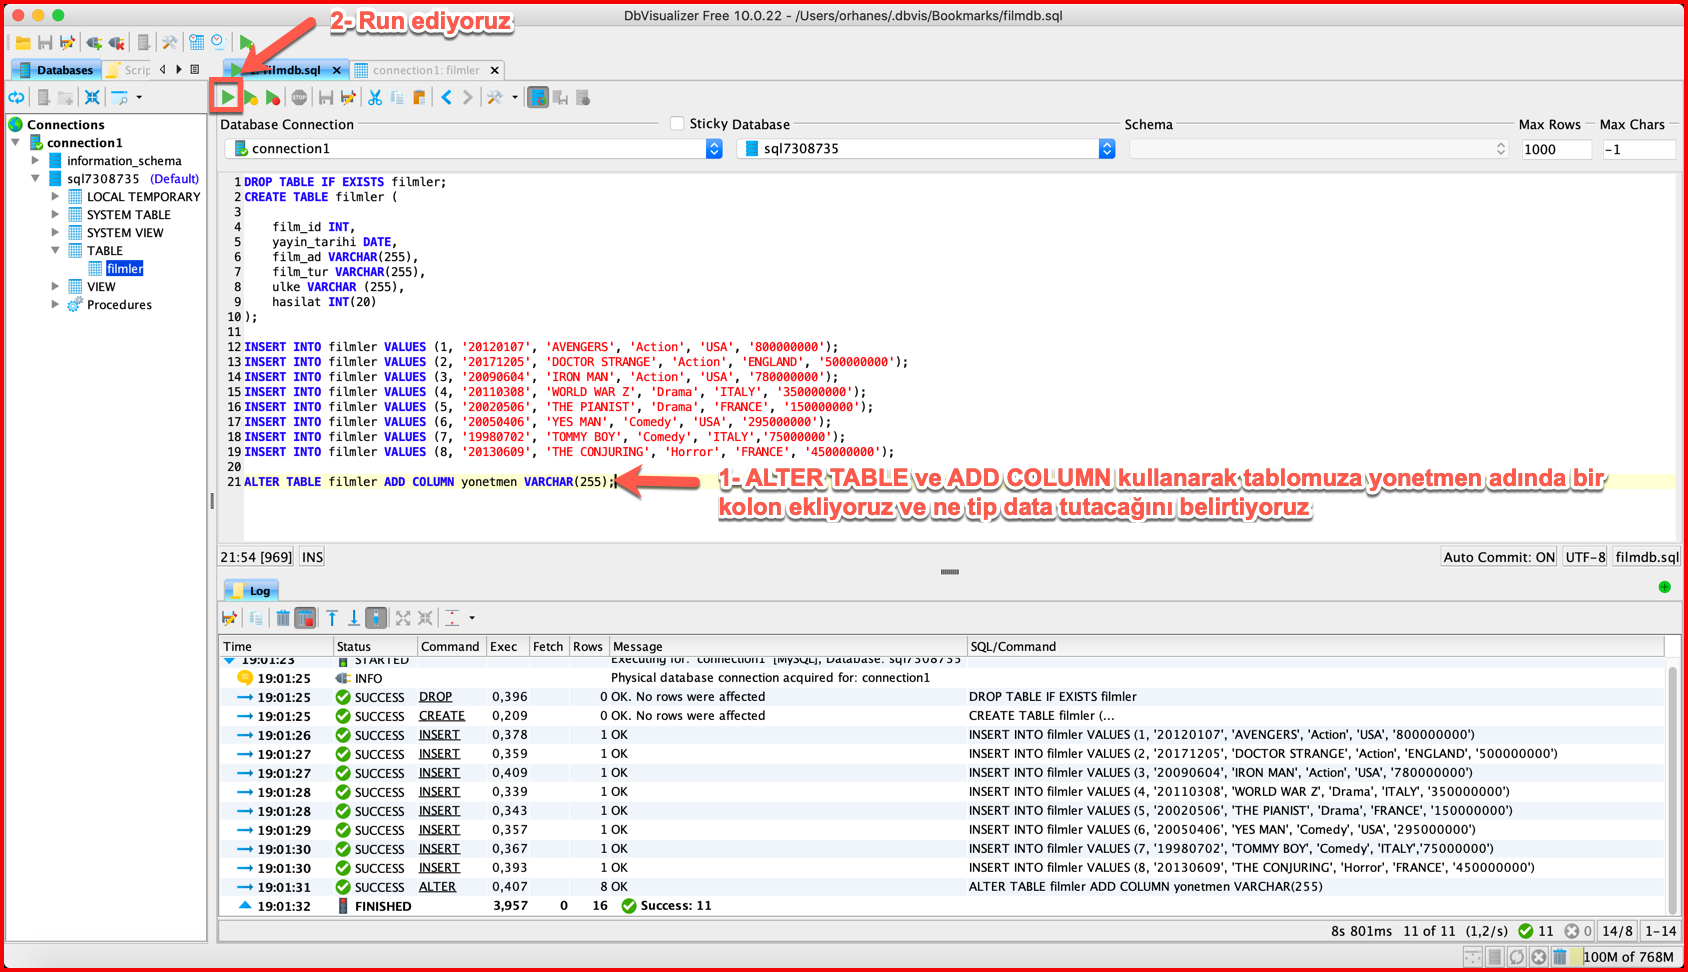Collapse all tree nodes icon in Databases toolbar

pyautogui.click(x=92, y=97)
